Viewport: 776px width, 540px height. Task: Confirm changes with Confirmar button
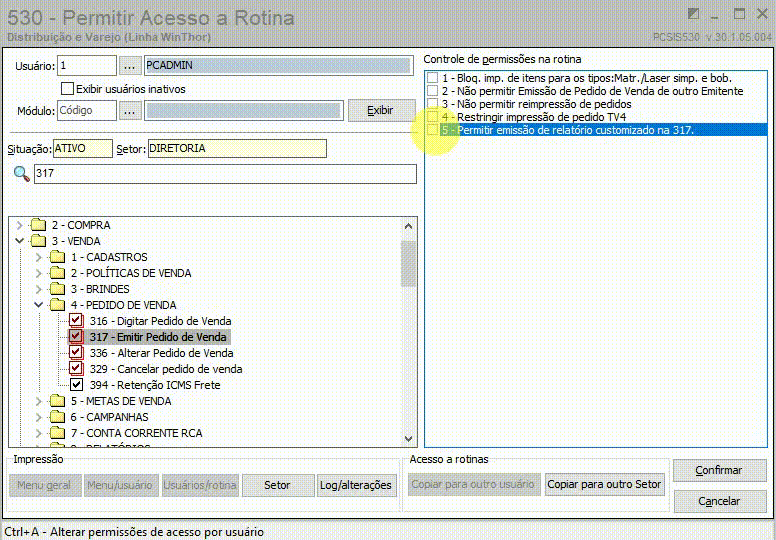pyautogui.click(x=719, y=471)
